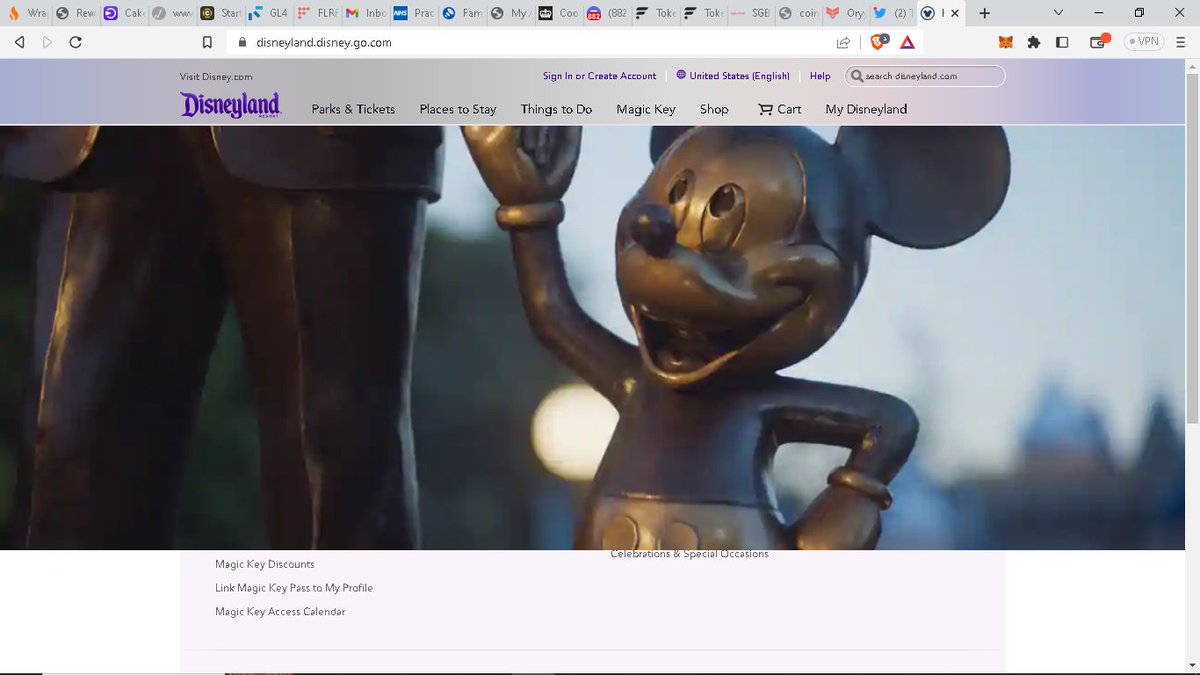The image size is (1200, 675).
Task: Go back with the browser back arrow
Action: [x=19, y=43]
